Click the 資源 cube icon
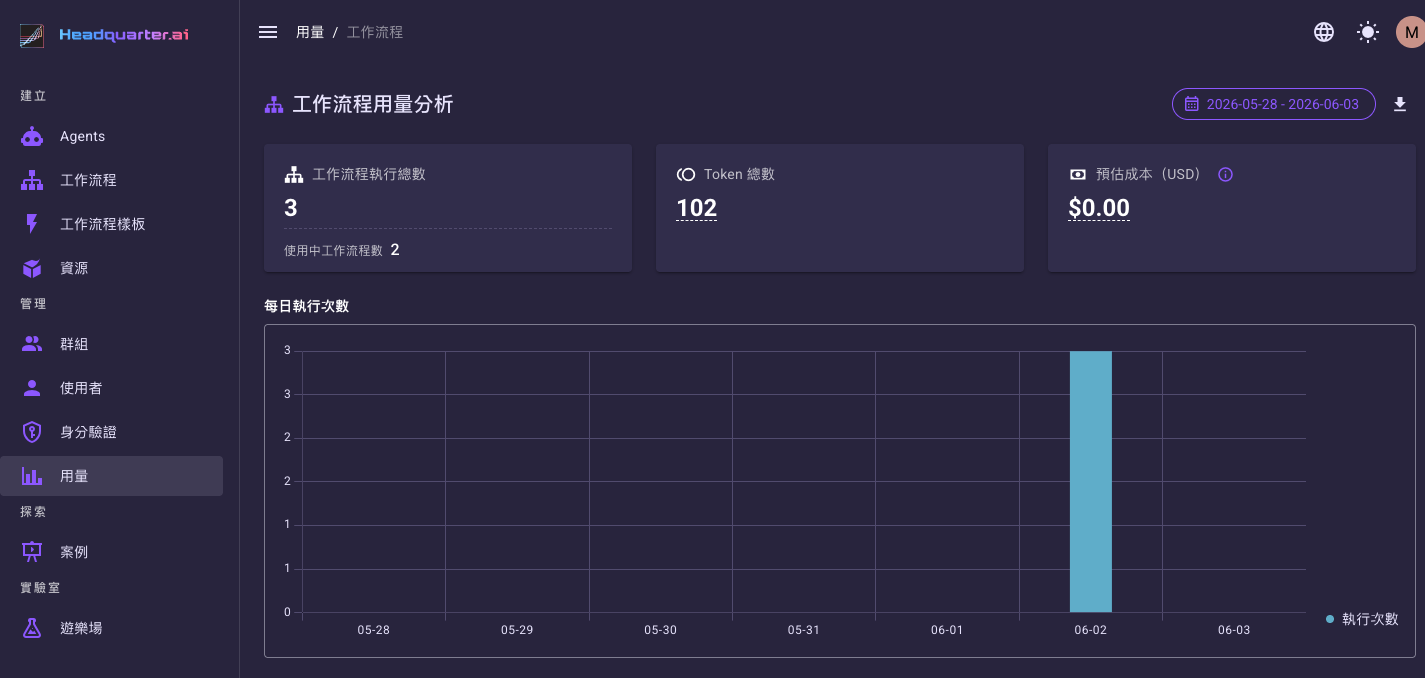Screen dimensions: 1425x678 pyautogui.click(x=32, y=268)
